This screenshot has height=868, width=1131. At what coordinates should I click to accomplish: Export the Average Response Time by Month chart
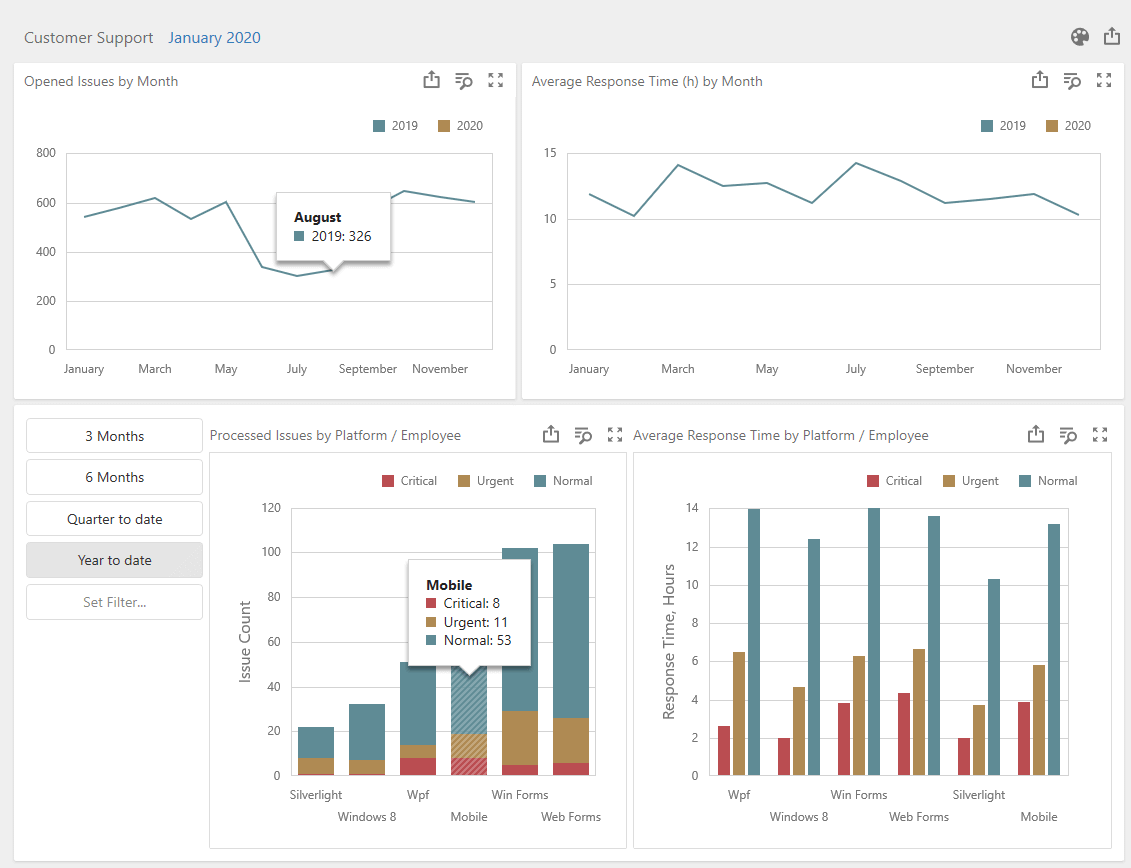[x=1039, y=80]
